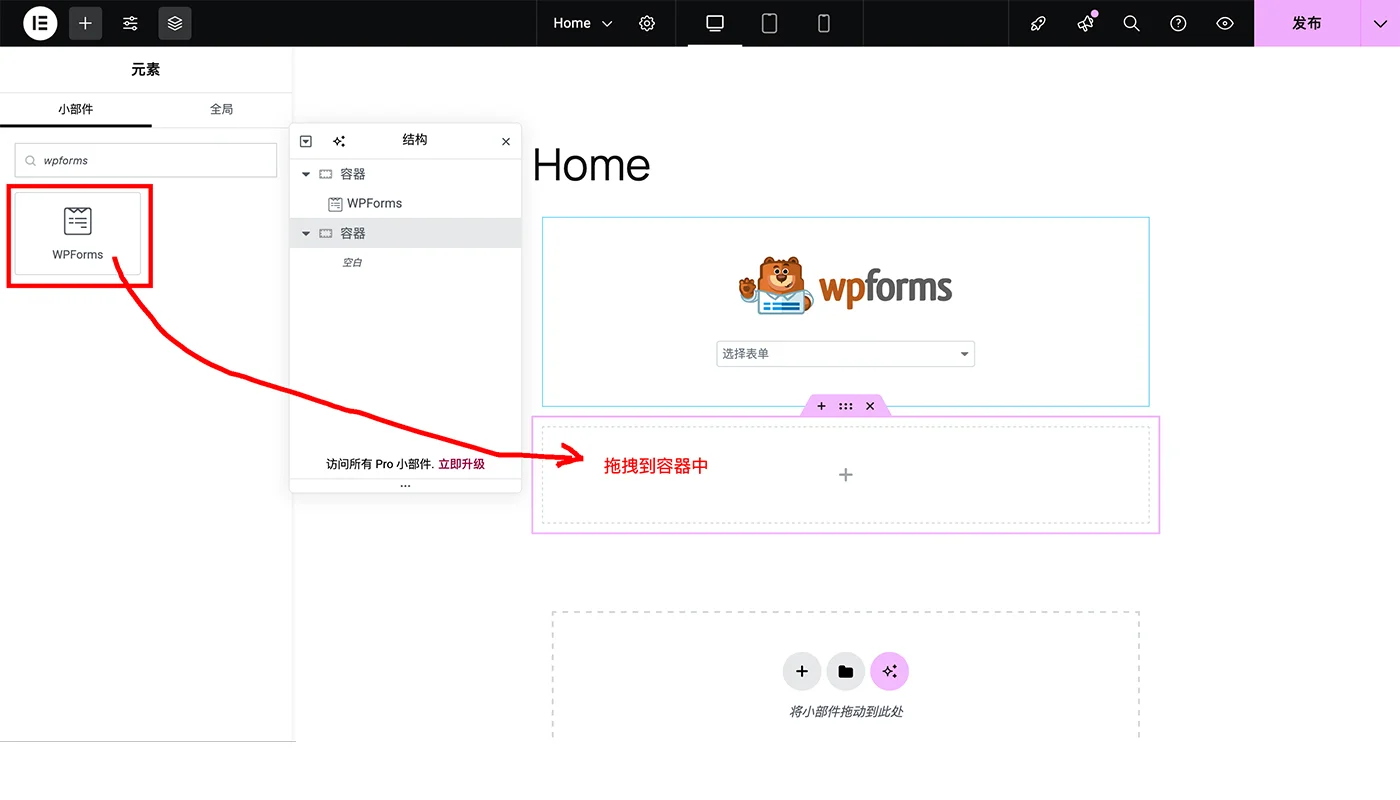
Task: Switch to the 小部件 tab
Action: click(x=76, y=110)
